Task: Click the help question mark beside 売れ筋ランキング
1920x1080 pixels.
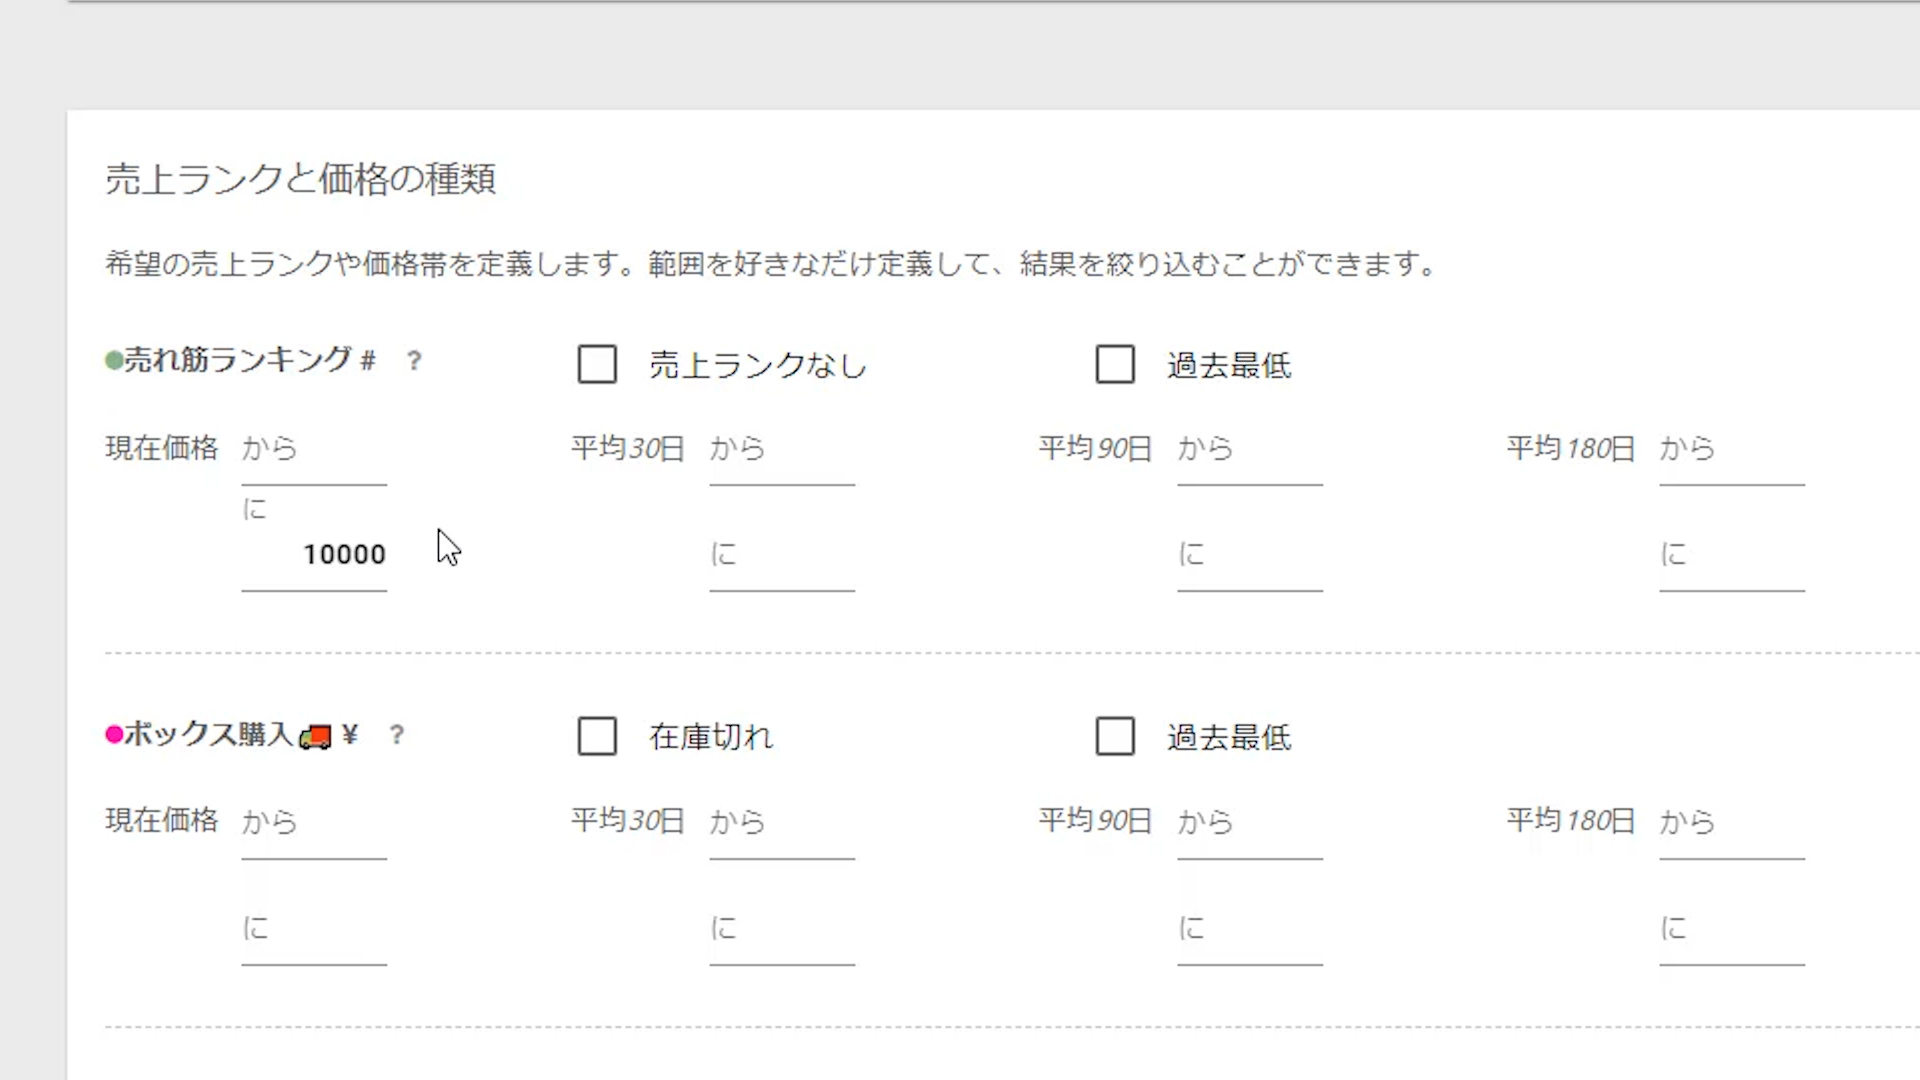Action: click(414, 361)
